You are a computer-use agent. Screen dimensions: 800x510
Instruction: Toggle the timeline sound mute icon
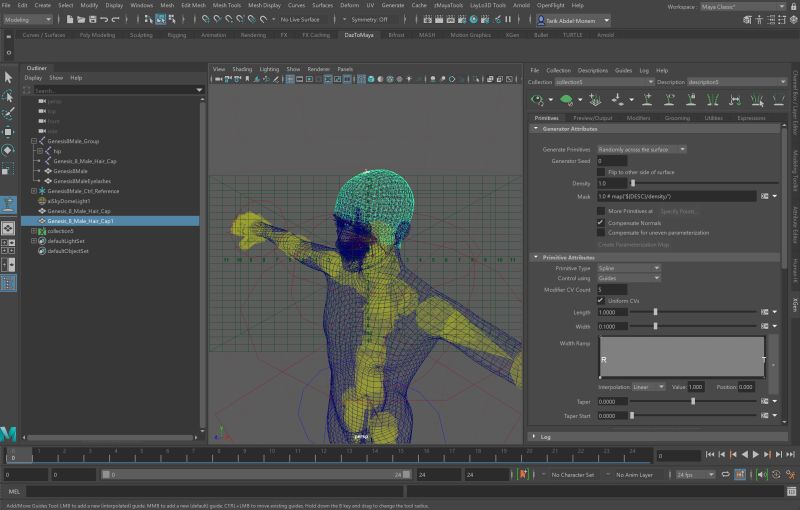tap(762, 475)
